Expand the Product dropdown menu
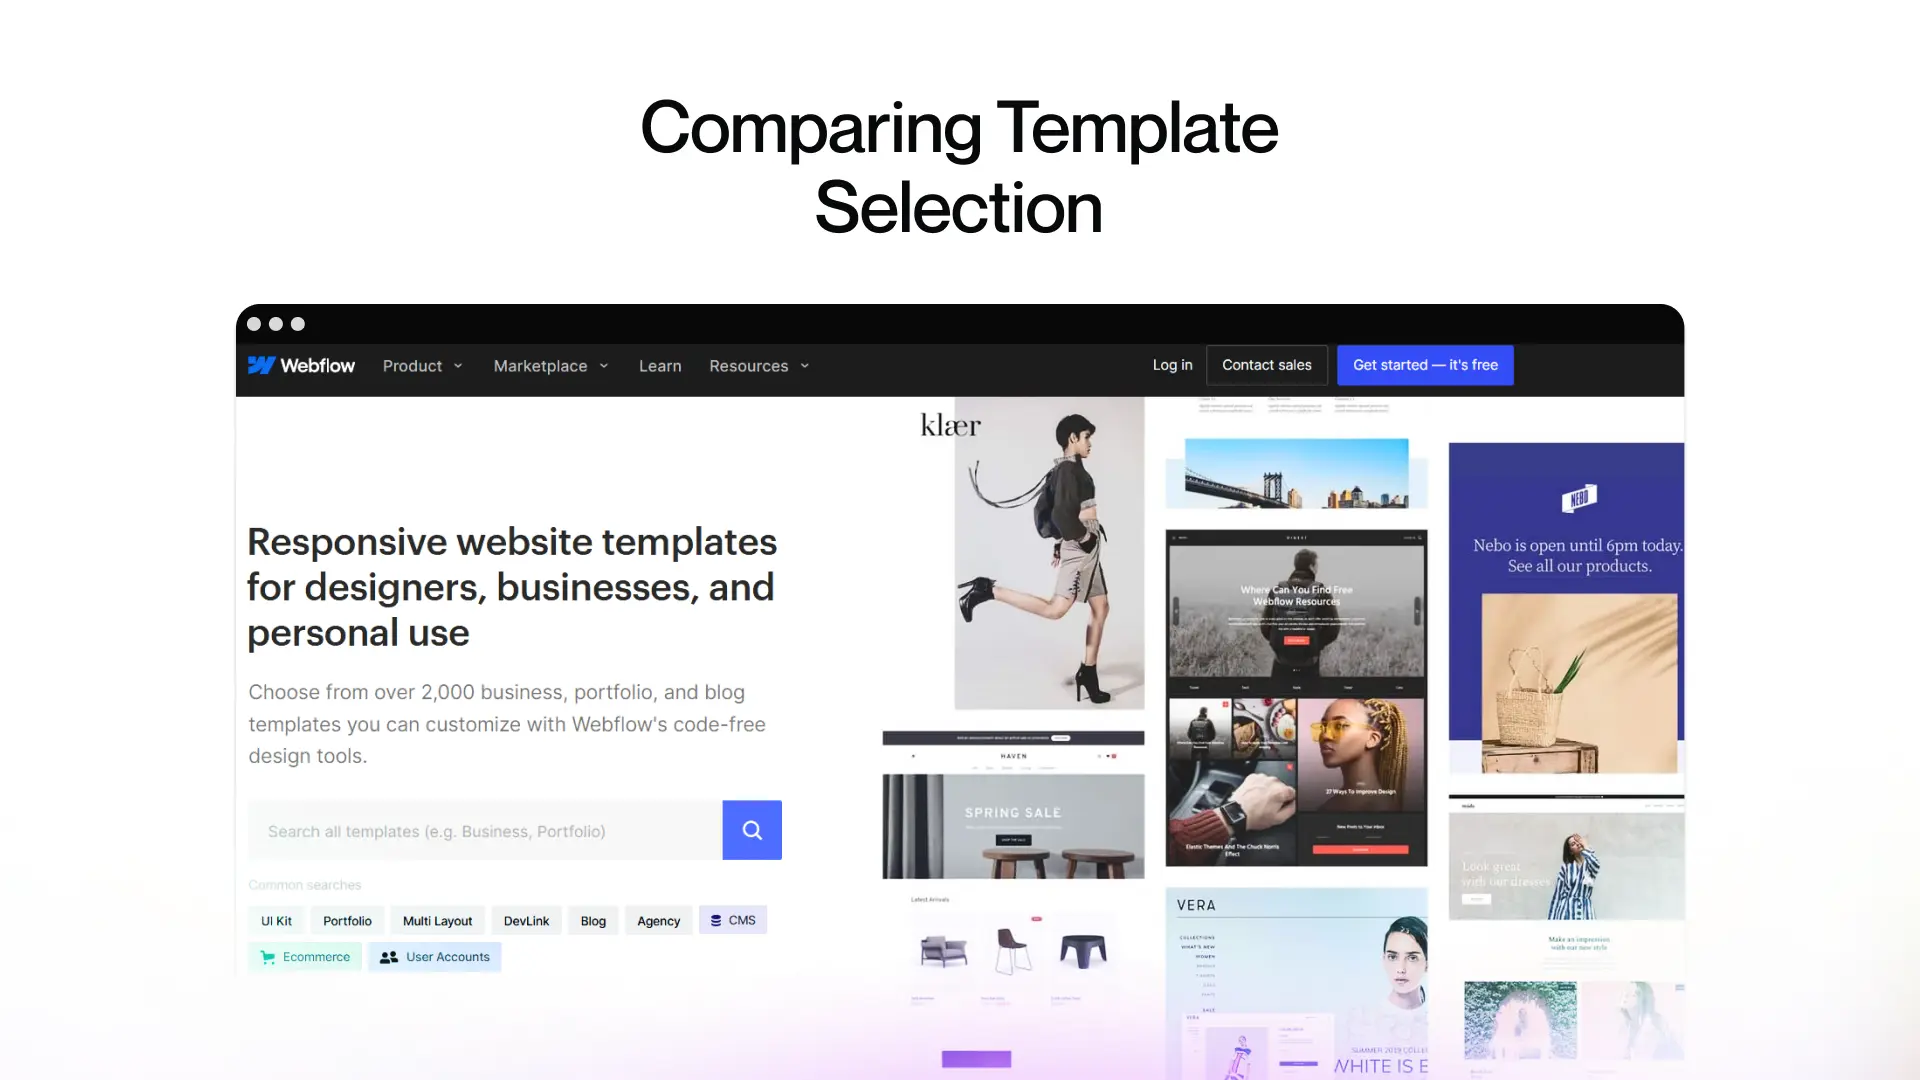Viewport: 1920px width, 1080px height. tap(422, 365)
